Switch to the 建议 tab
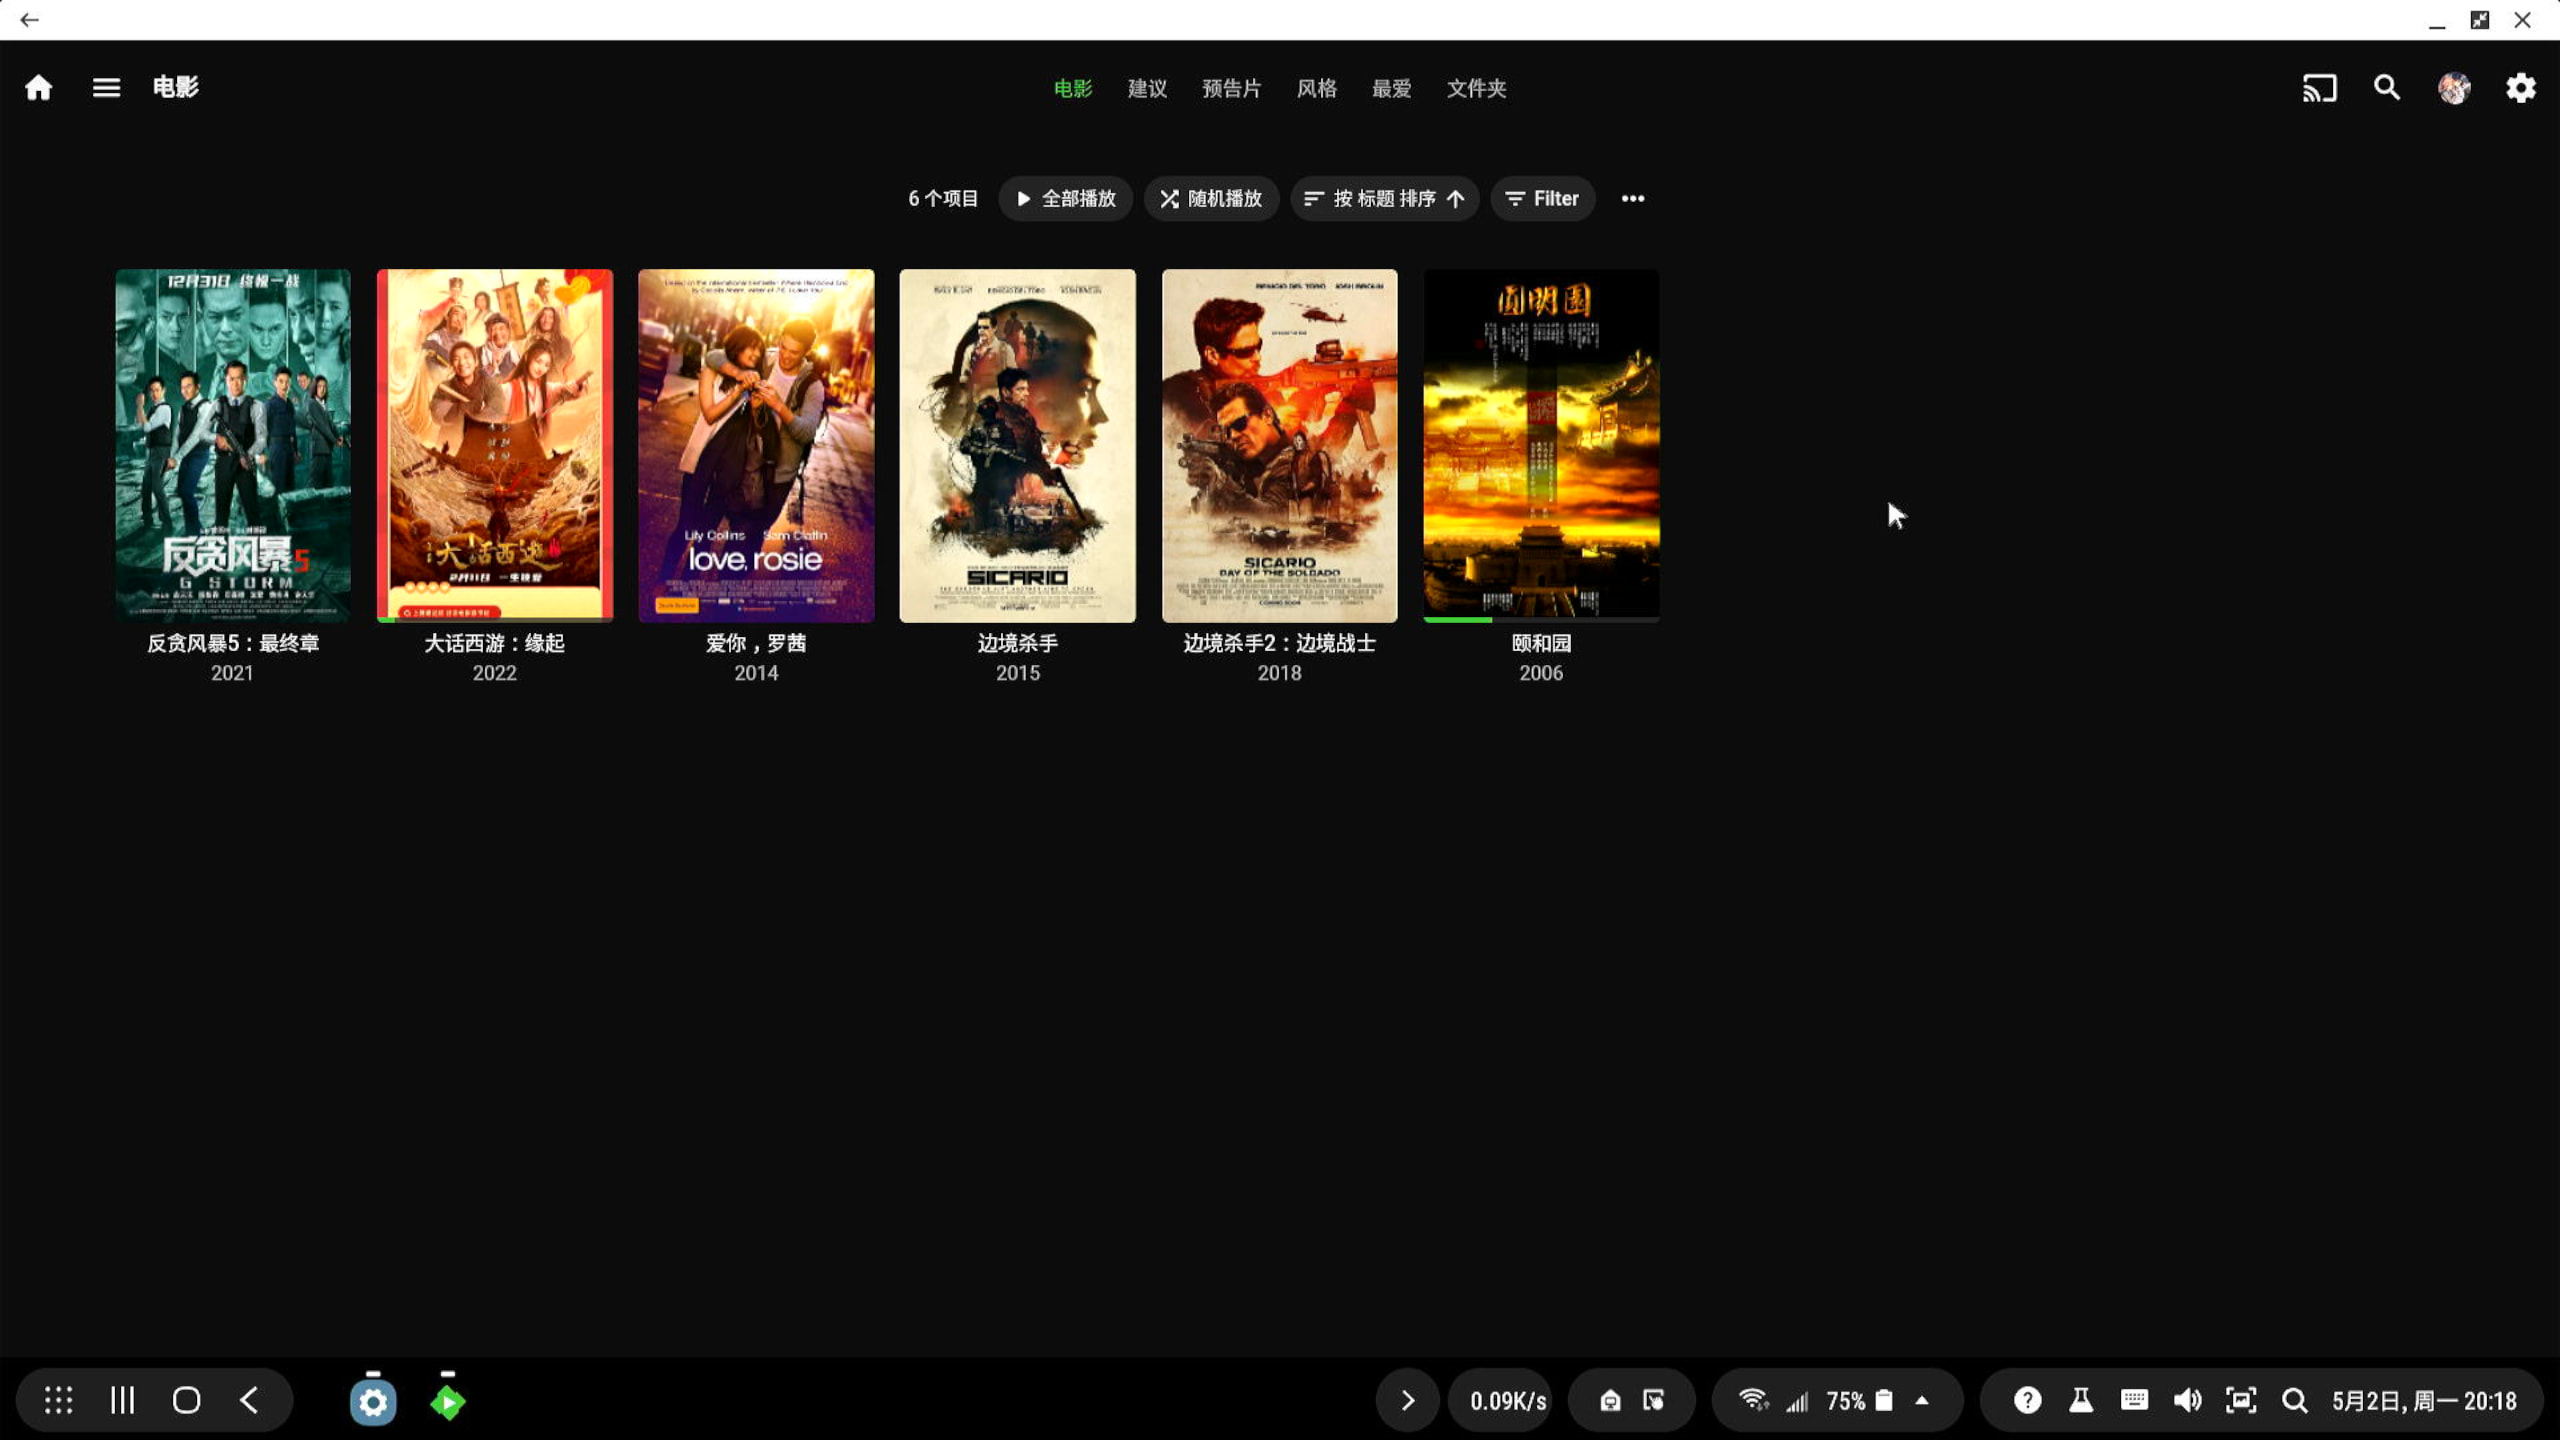 [1147, 88]
